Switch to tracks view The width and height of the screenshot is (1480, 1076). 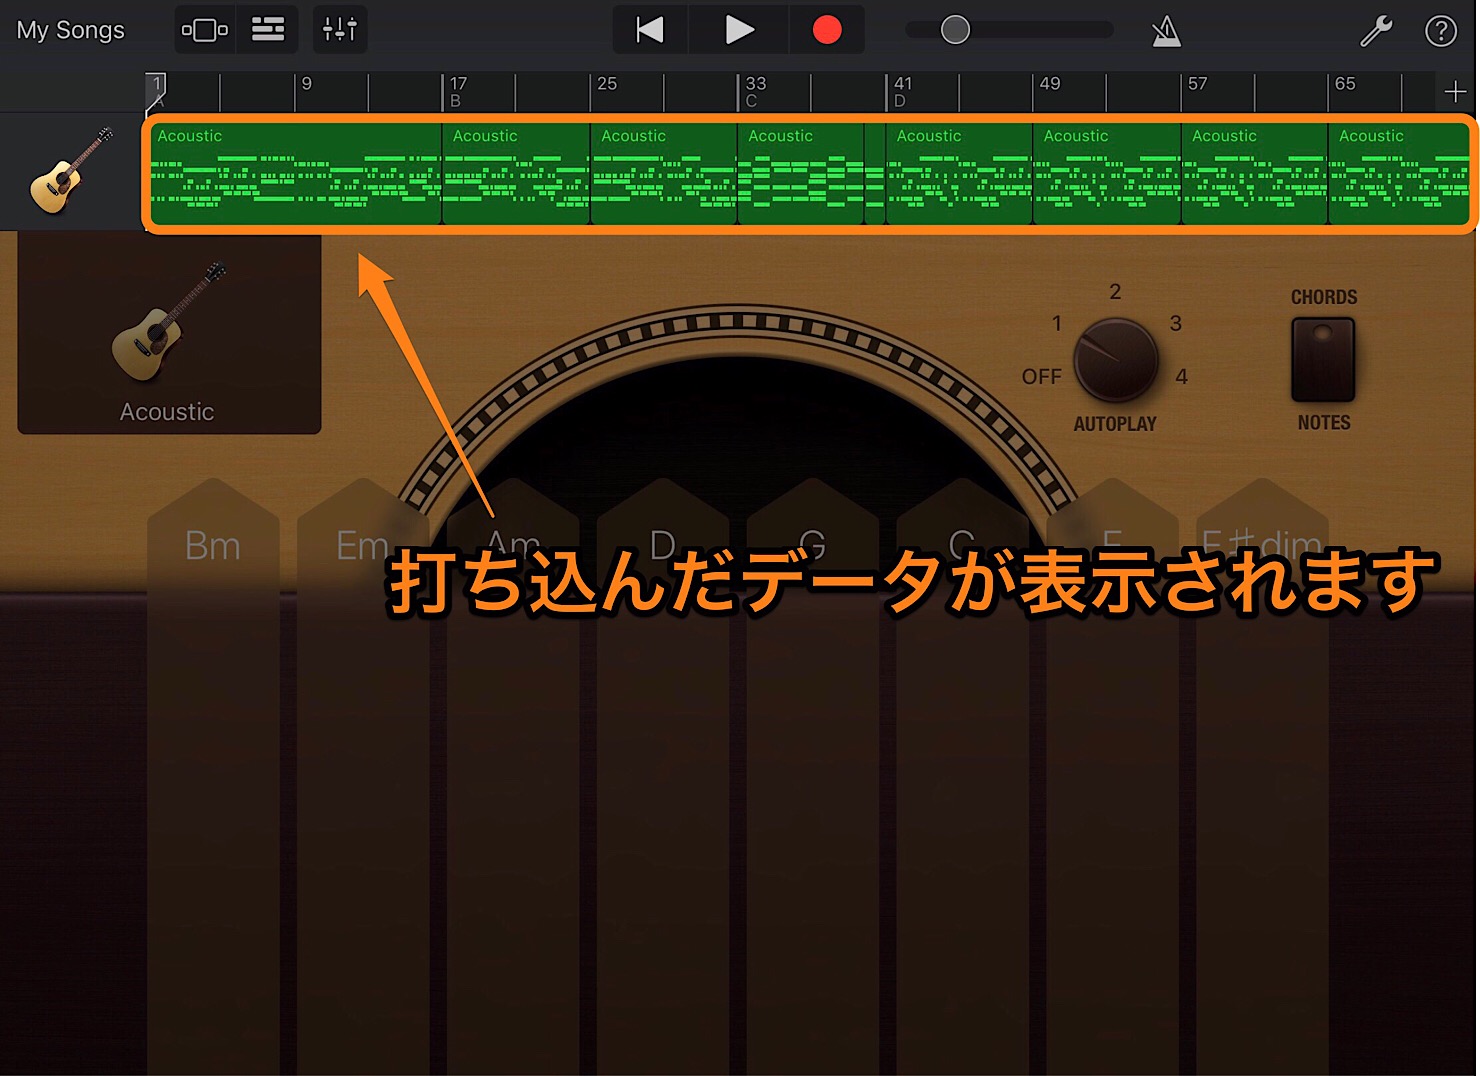click(x=267, y=30)
